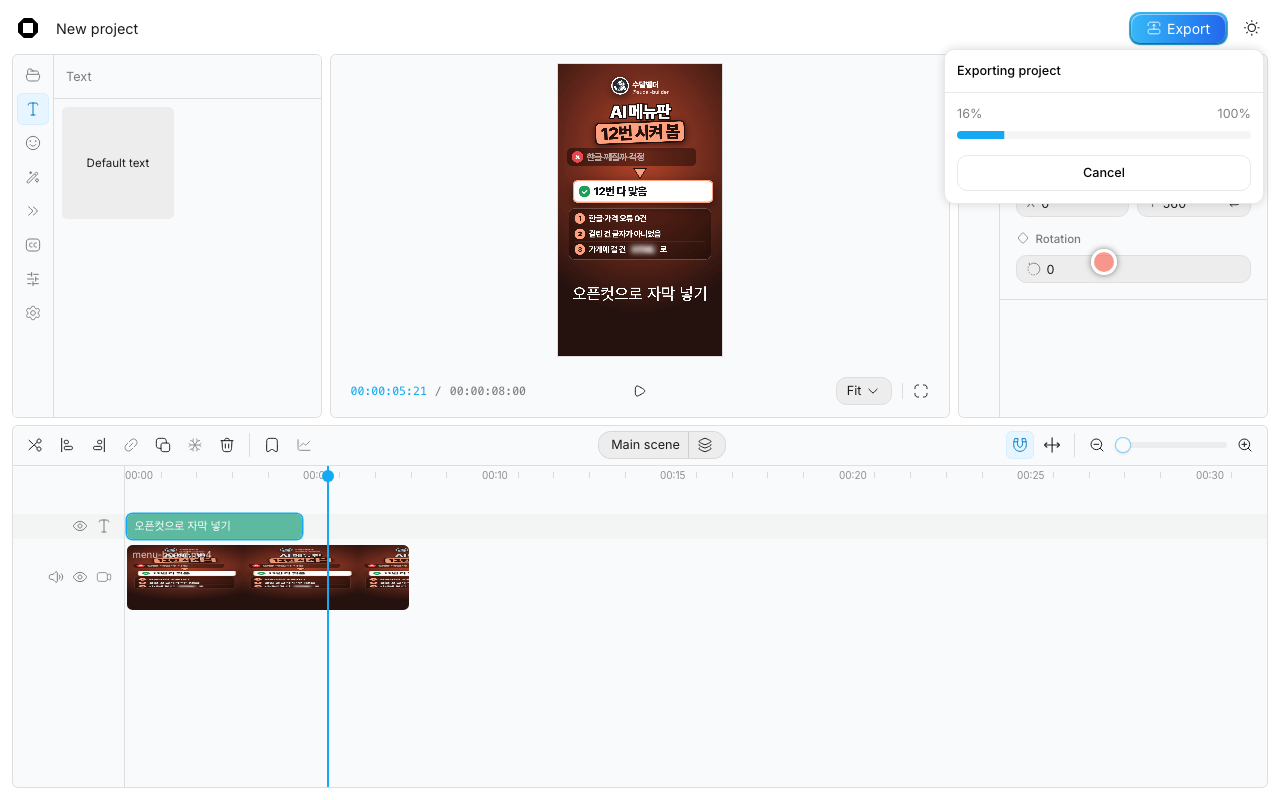Duplicate the selected clip with copy icon
Viewport: 1280px width, 800px height.
coord(163,445)
